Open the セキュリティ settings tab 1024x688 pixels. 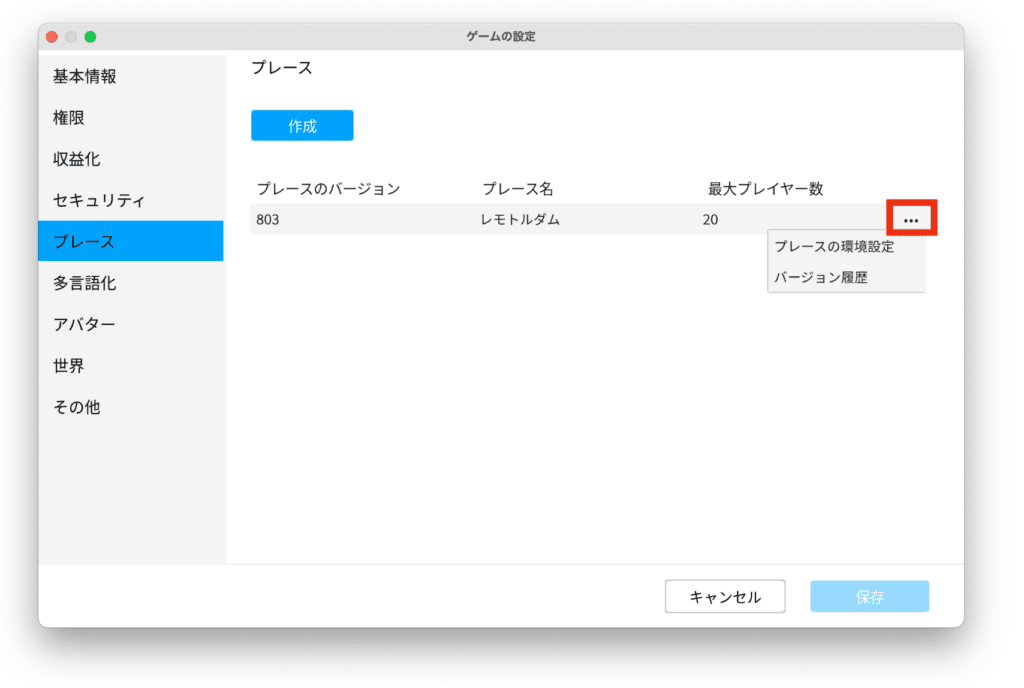click(99, 200)
